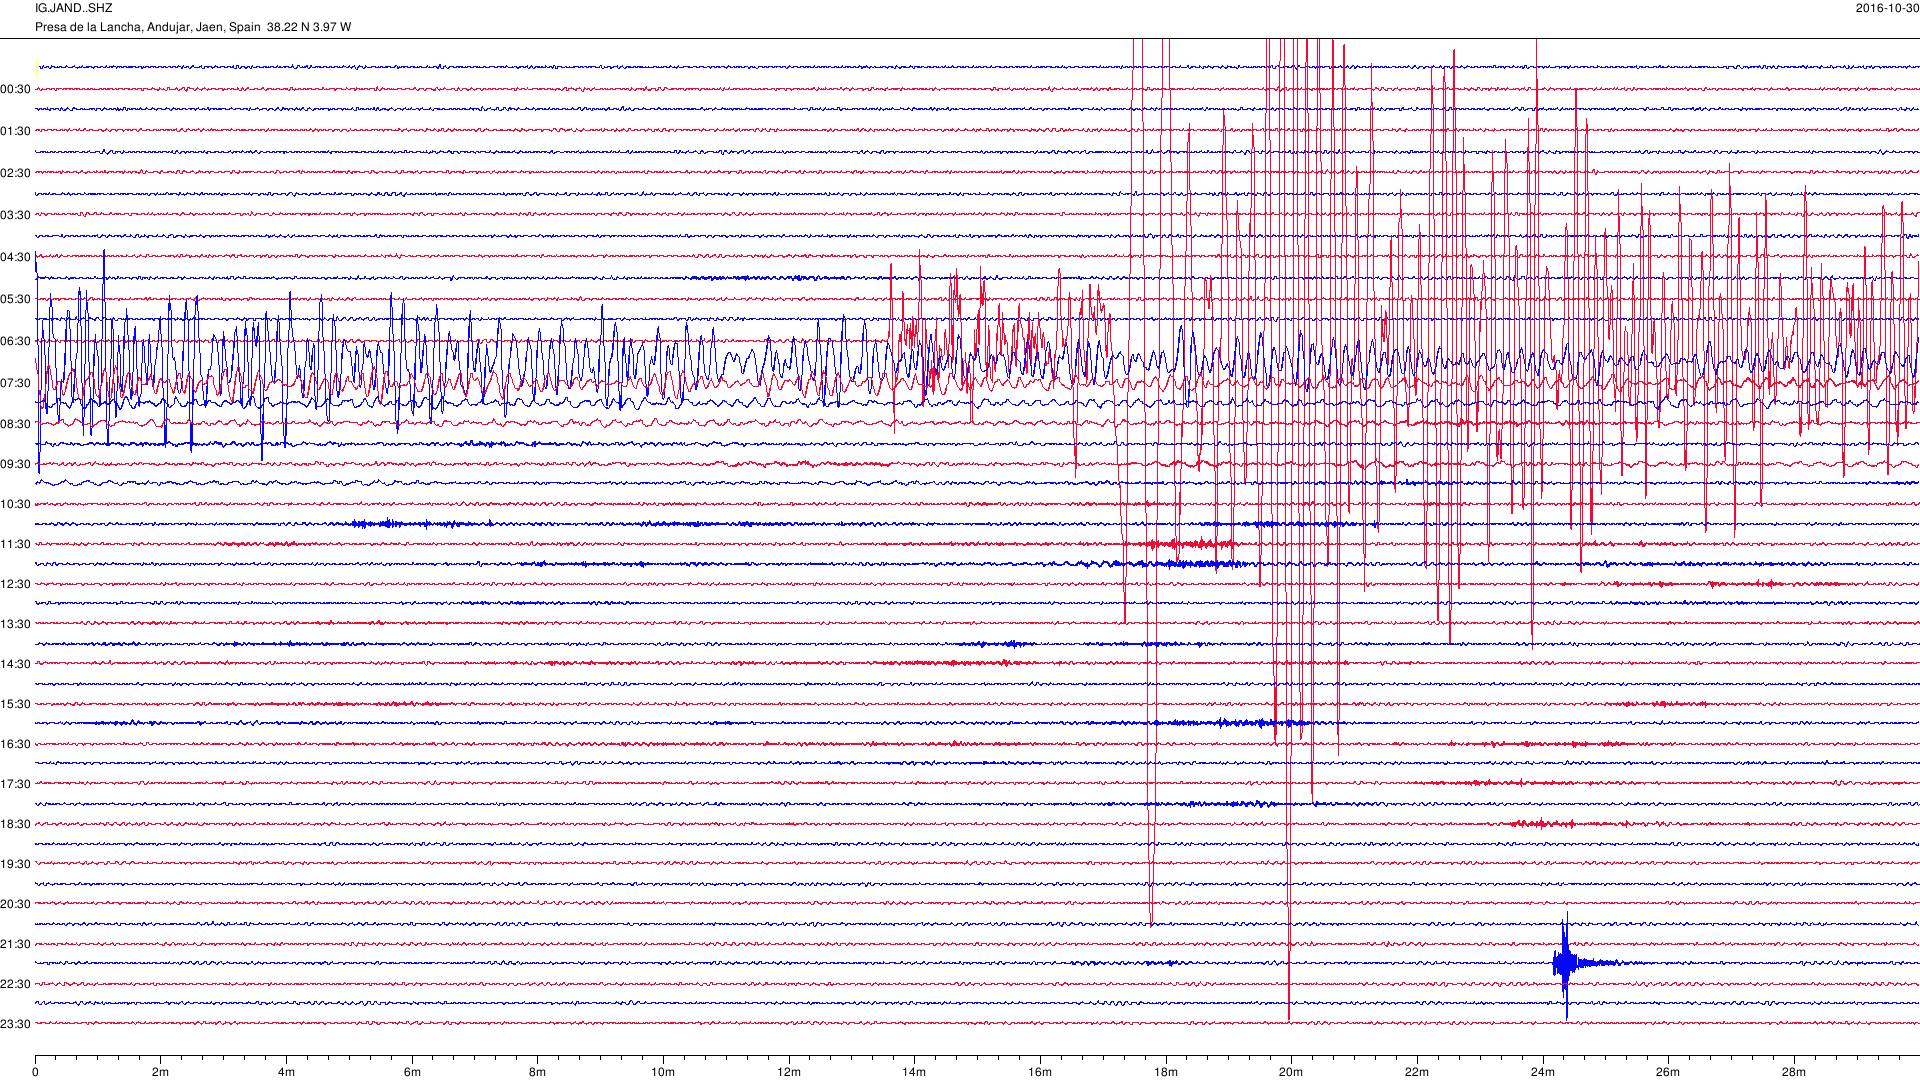
Task: Click the 18:30 time label
Action: point(15,825)
